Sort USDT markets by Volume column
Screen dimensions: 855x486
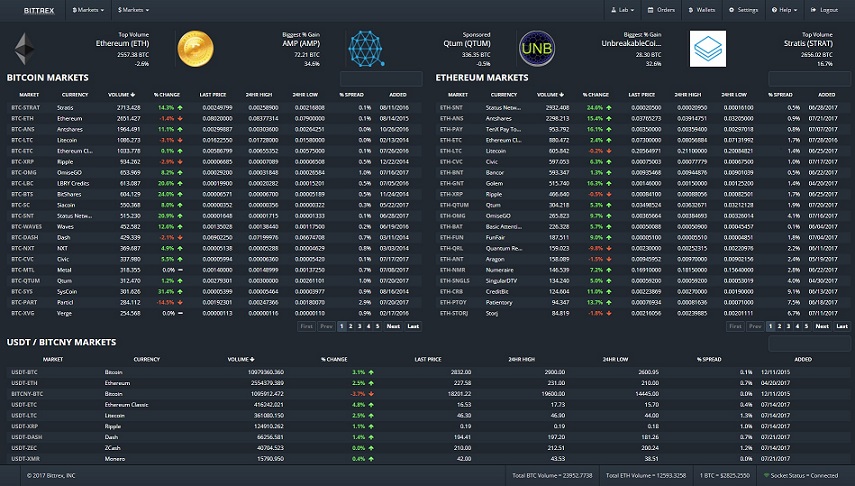pos(241,359)
